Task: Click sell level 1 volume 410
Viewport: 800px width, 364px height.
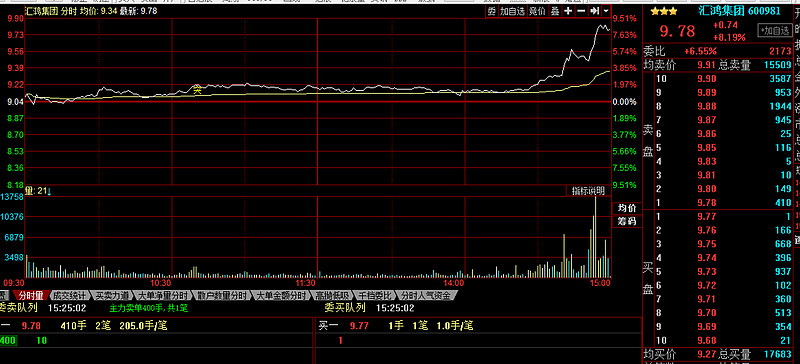Action: (x=783, y=203)
